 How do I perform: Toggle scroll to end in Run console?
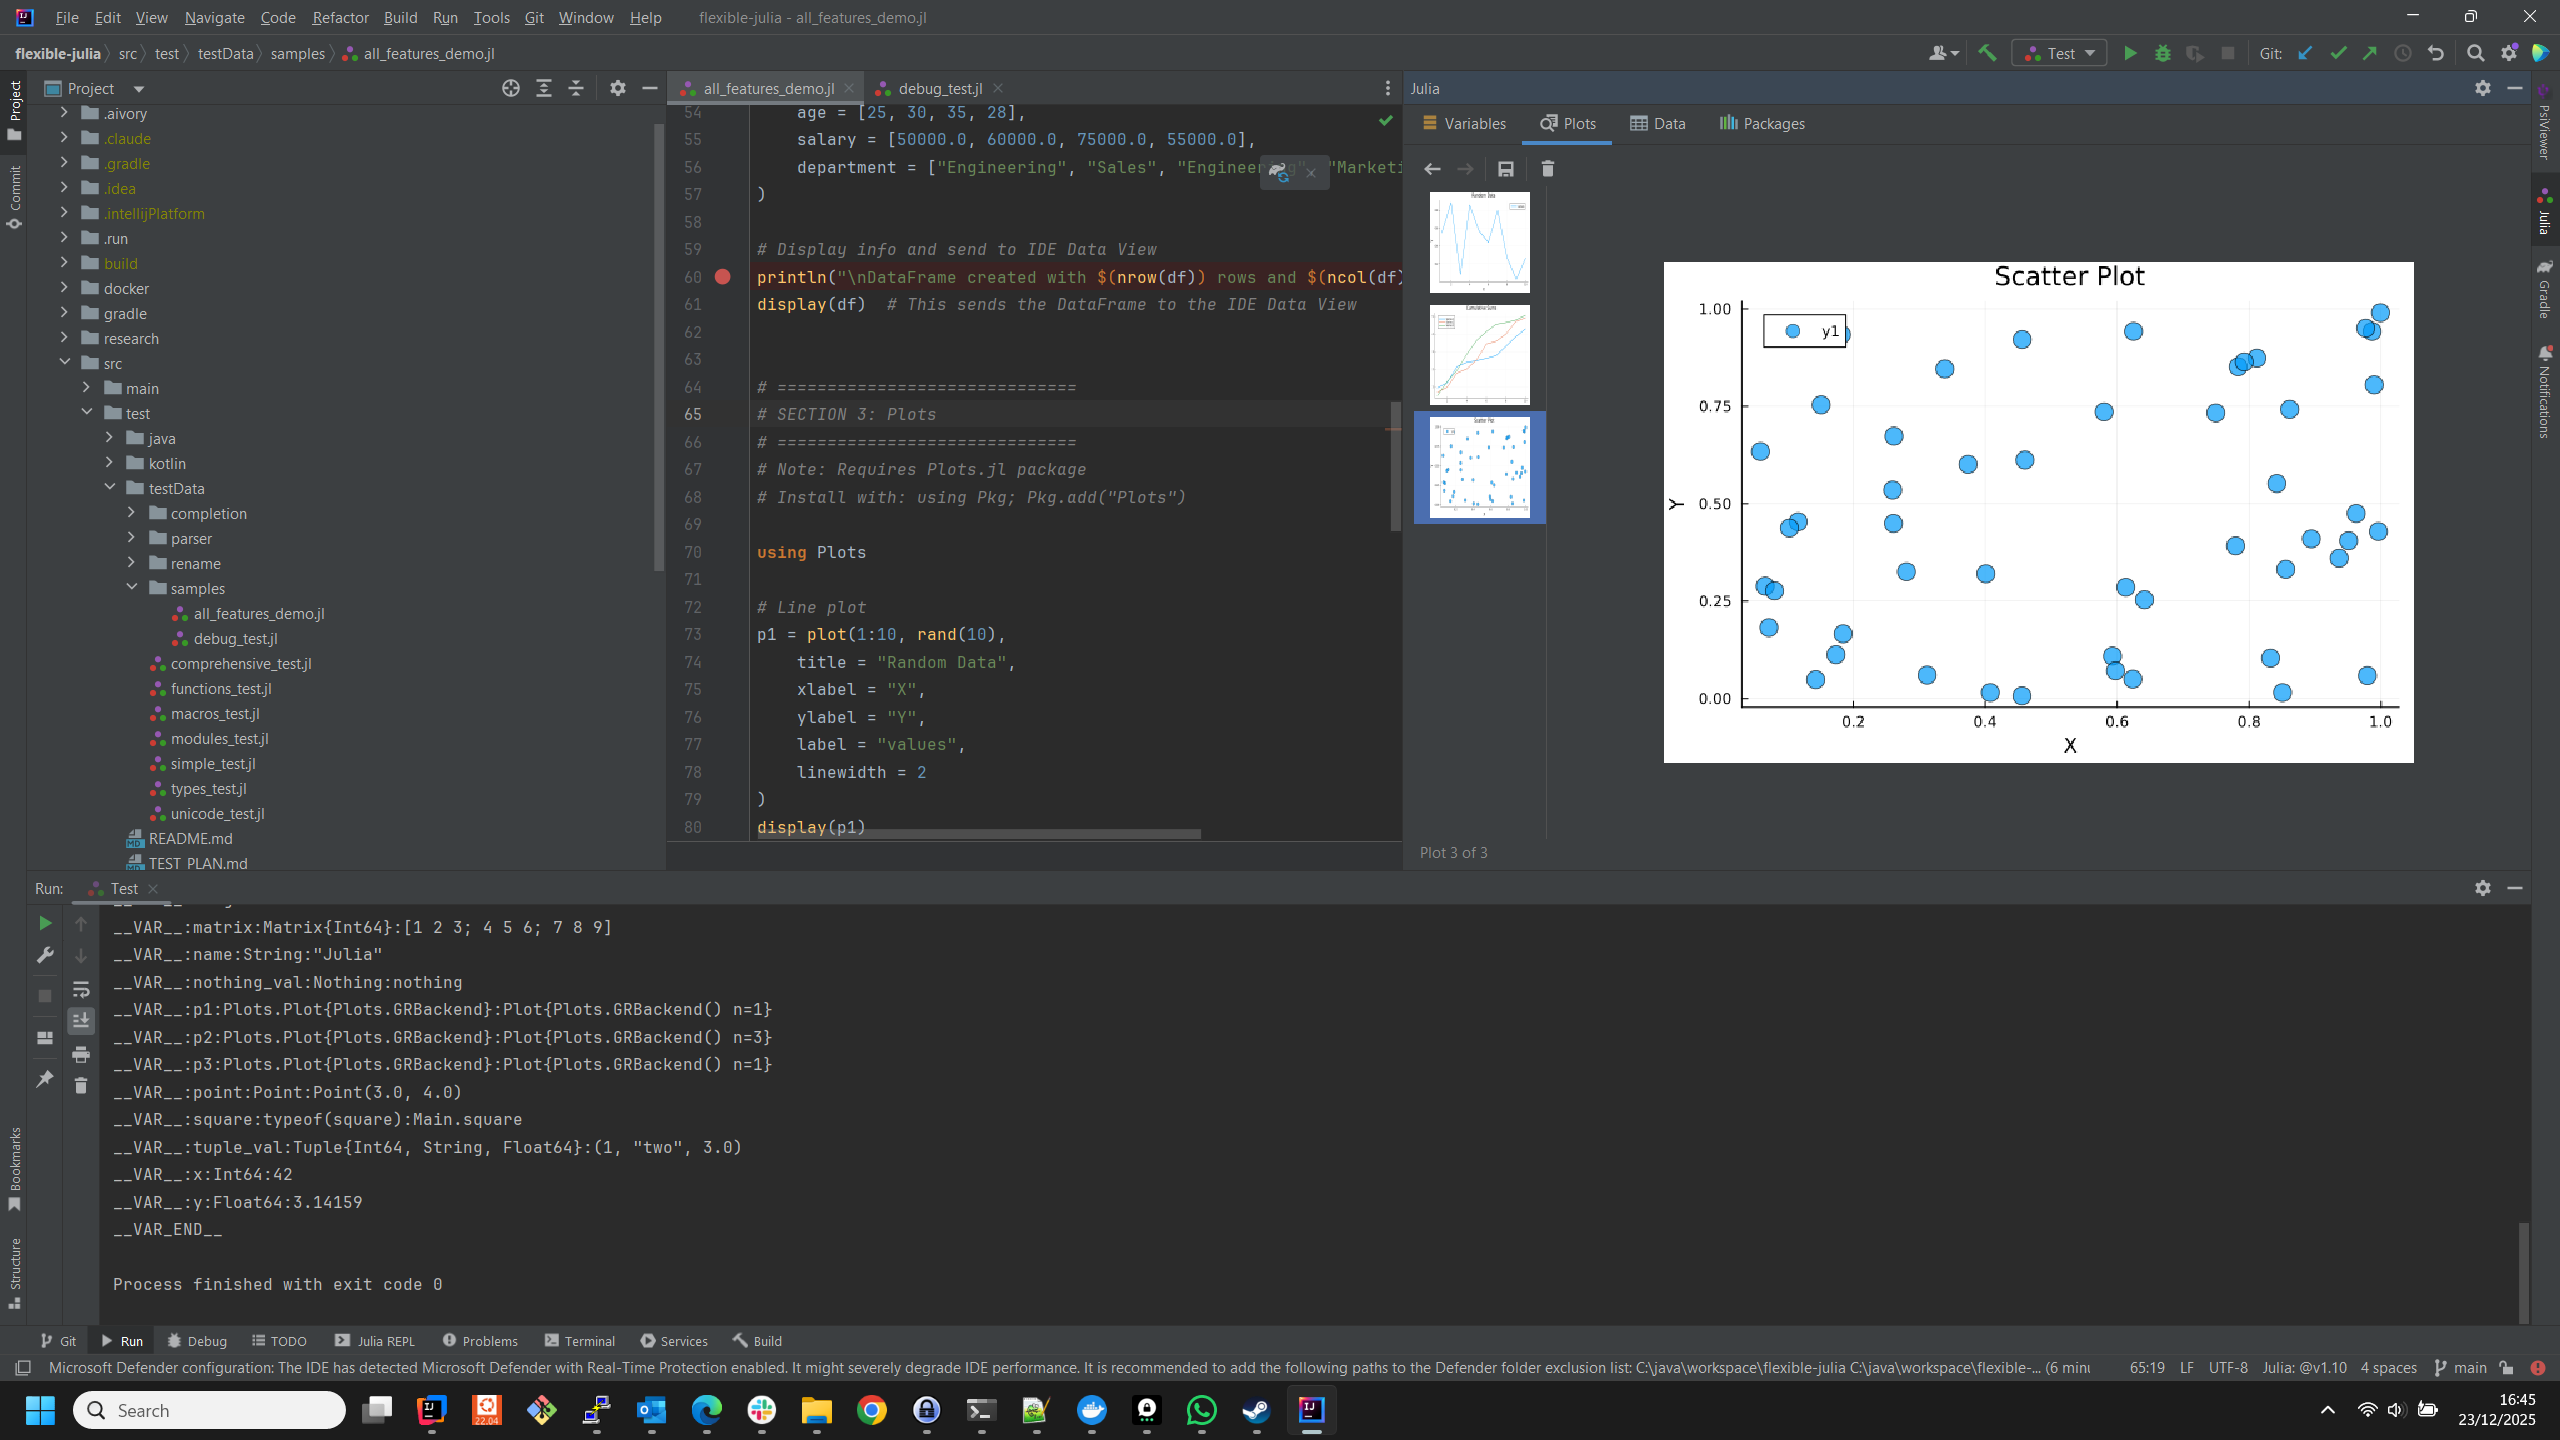tap(81, 1021)
